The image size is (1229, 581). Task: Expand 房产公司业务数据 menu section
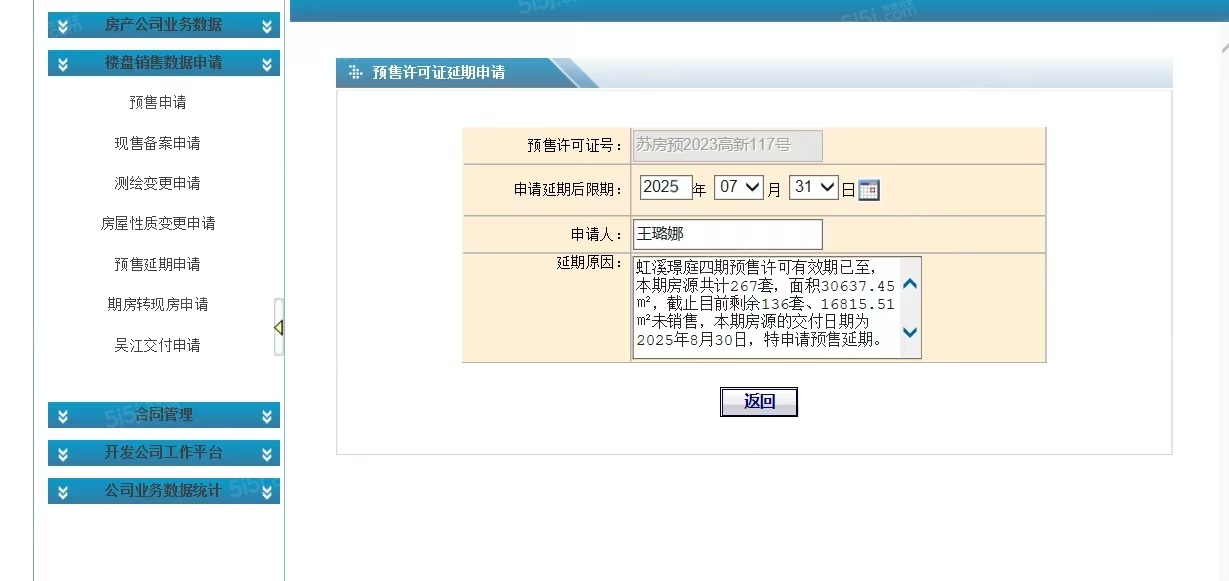click(164, 25)
